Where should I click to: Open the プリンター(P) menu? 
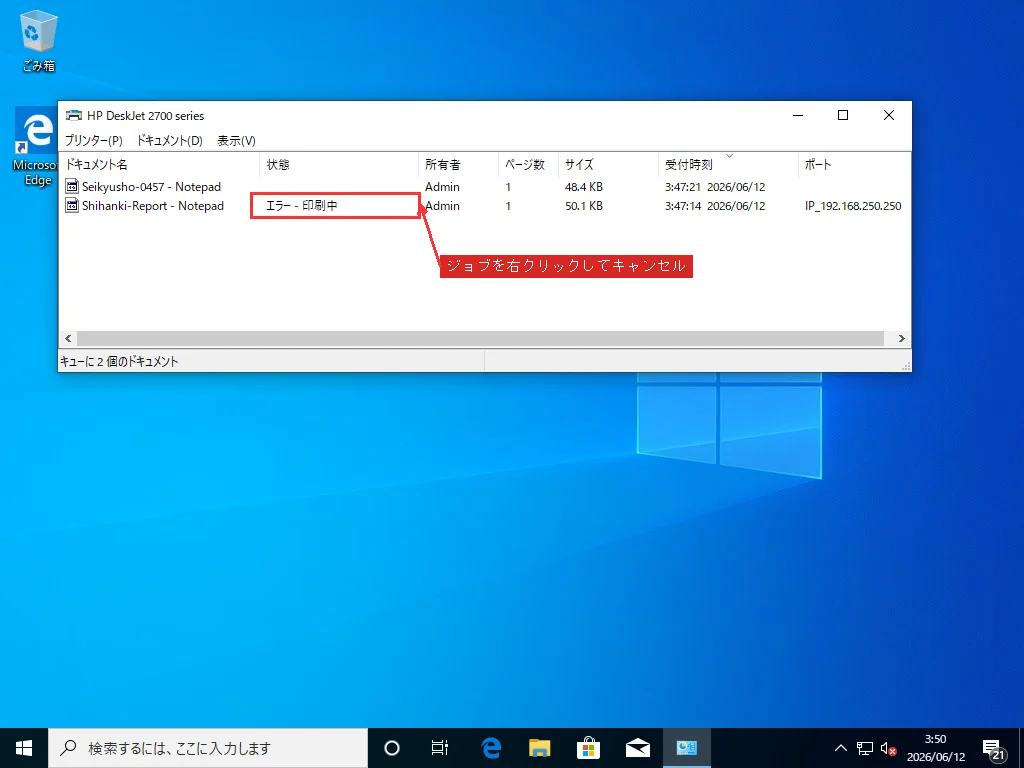tap(93, 140)
